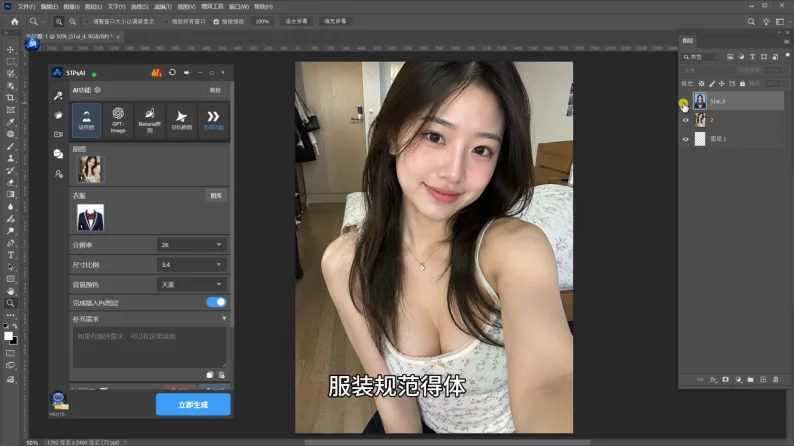Select the Clone Stamp tool
Image resolution: width=794 pixels, height=447 pixels.
click(11, 158)
